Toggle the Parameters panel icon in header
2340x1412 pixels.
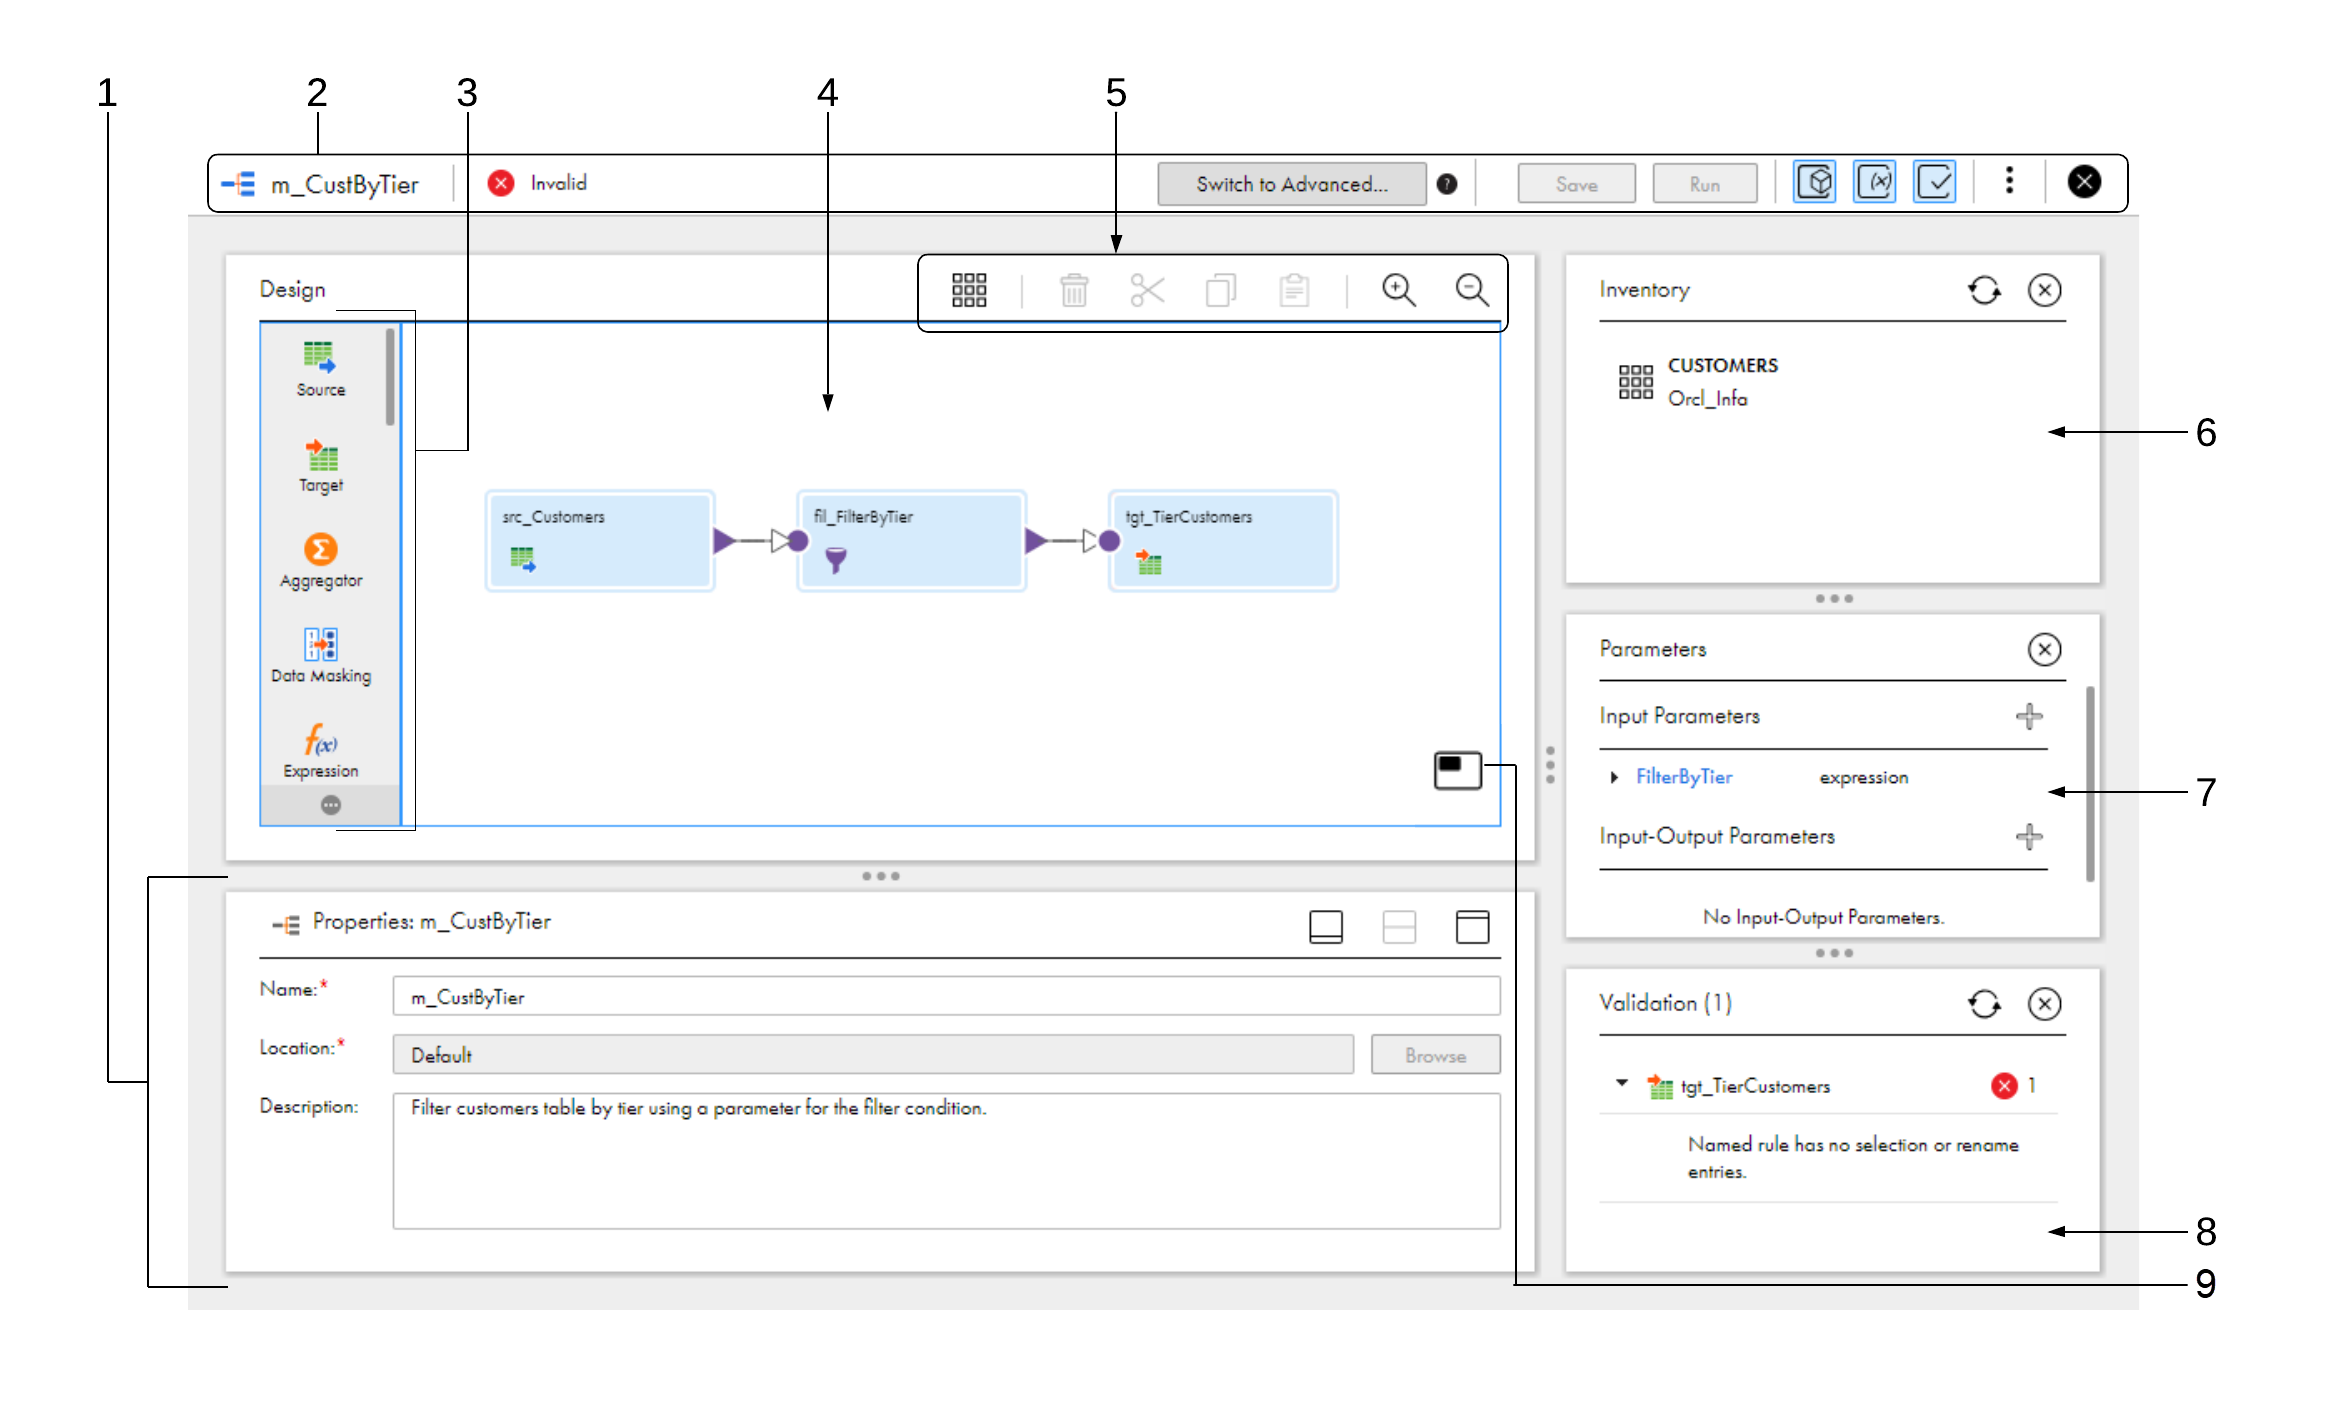tap(1875, 183)
